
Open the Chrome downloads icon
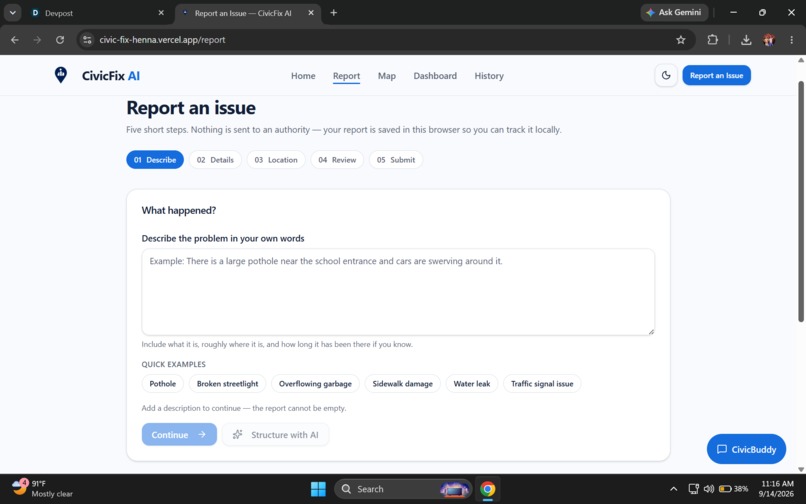coord(746,40)
